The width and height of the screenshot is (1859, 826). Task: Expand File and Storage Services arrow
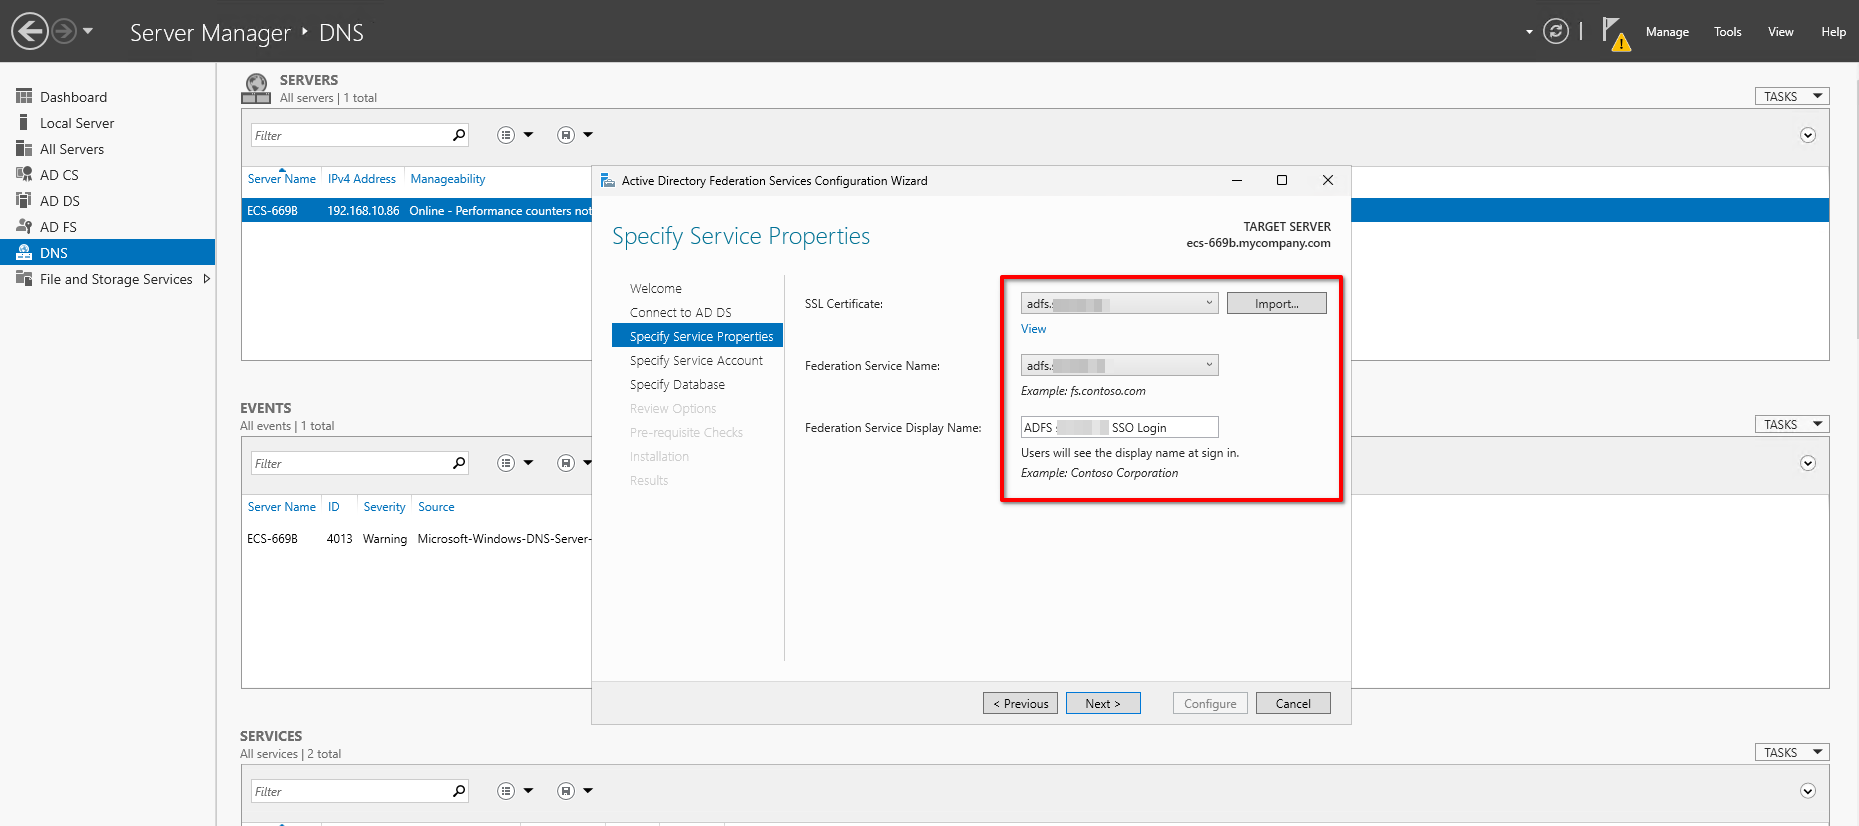click(x=207, y=279)
